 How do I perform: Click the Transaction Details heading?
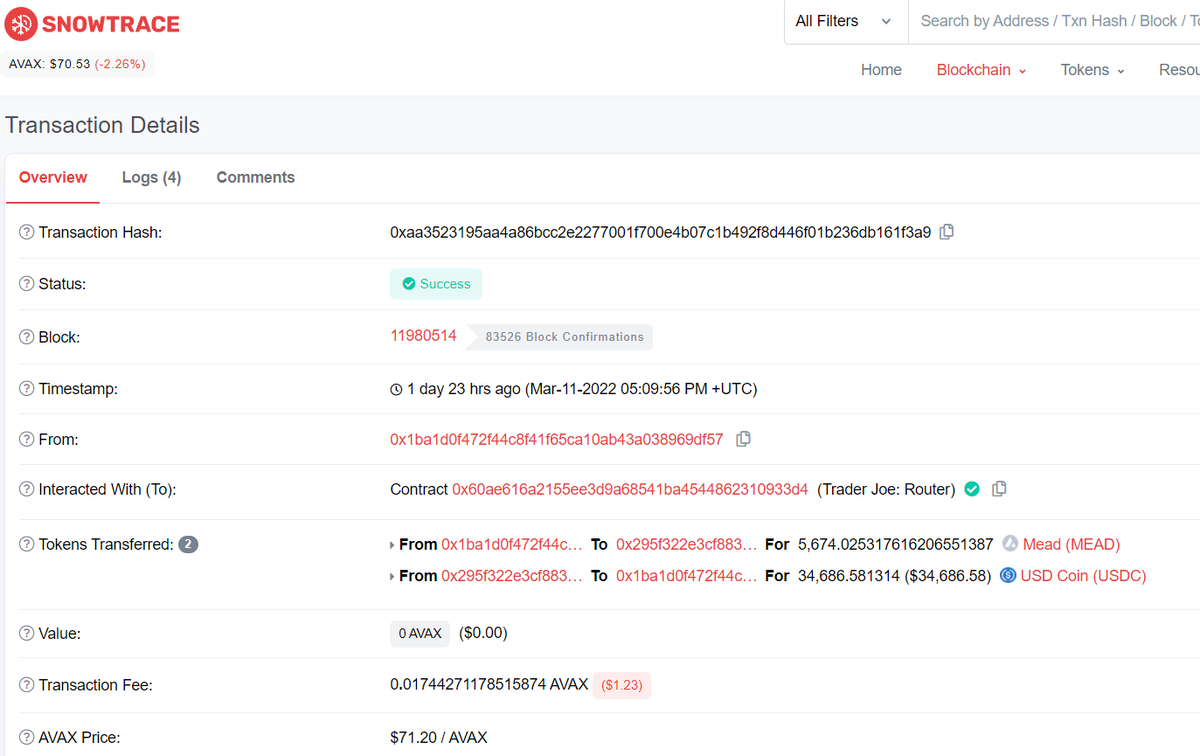(102, 125)
